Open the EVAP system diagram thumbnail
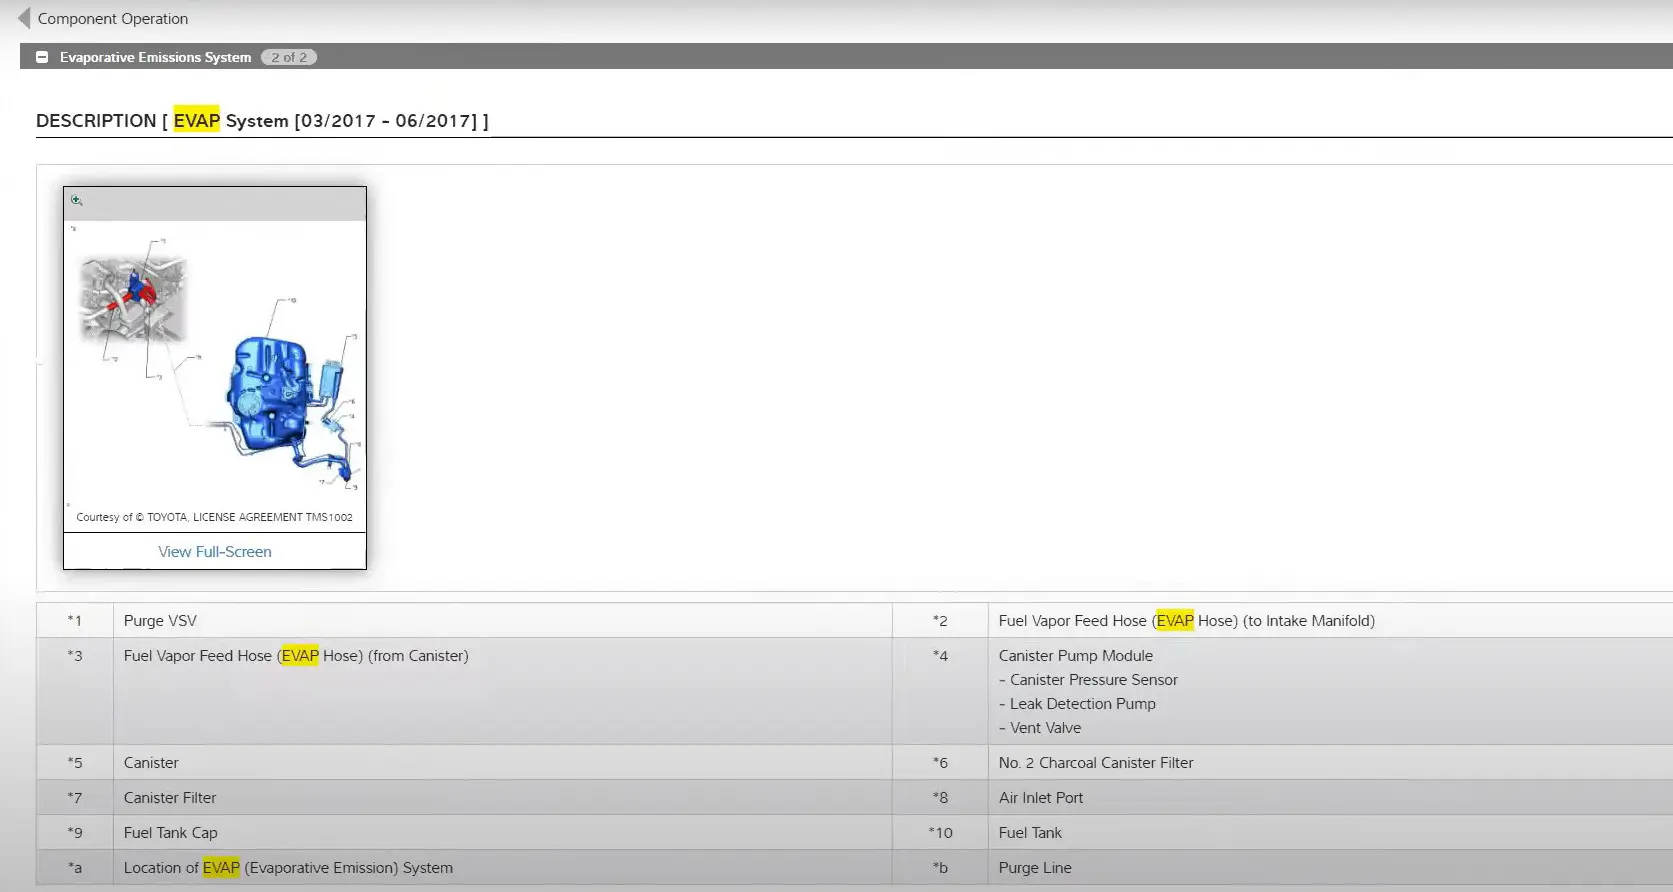 click(215, 364)
